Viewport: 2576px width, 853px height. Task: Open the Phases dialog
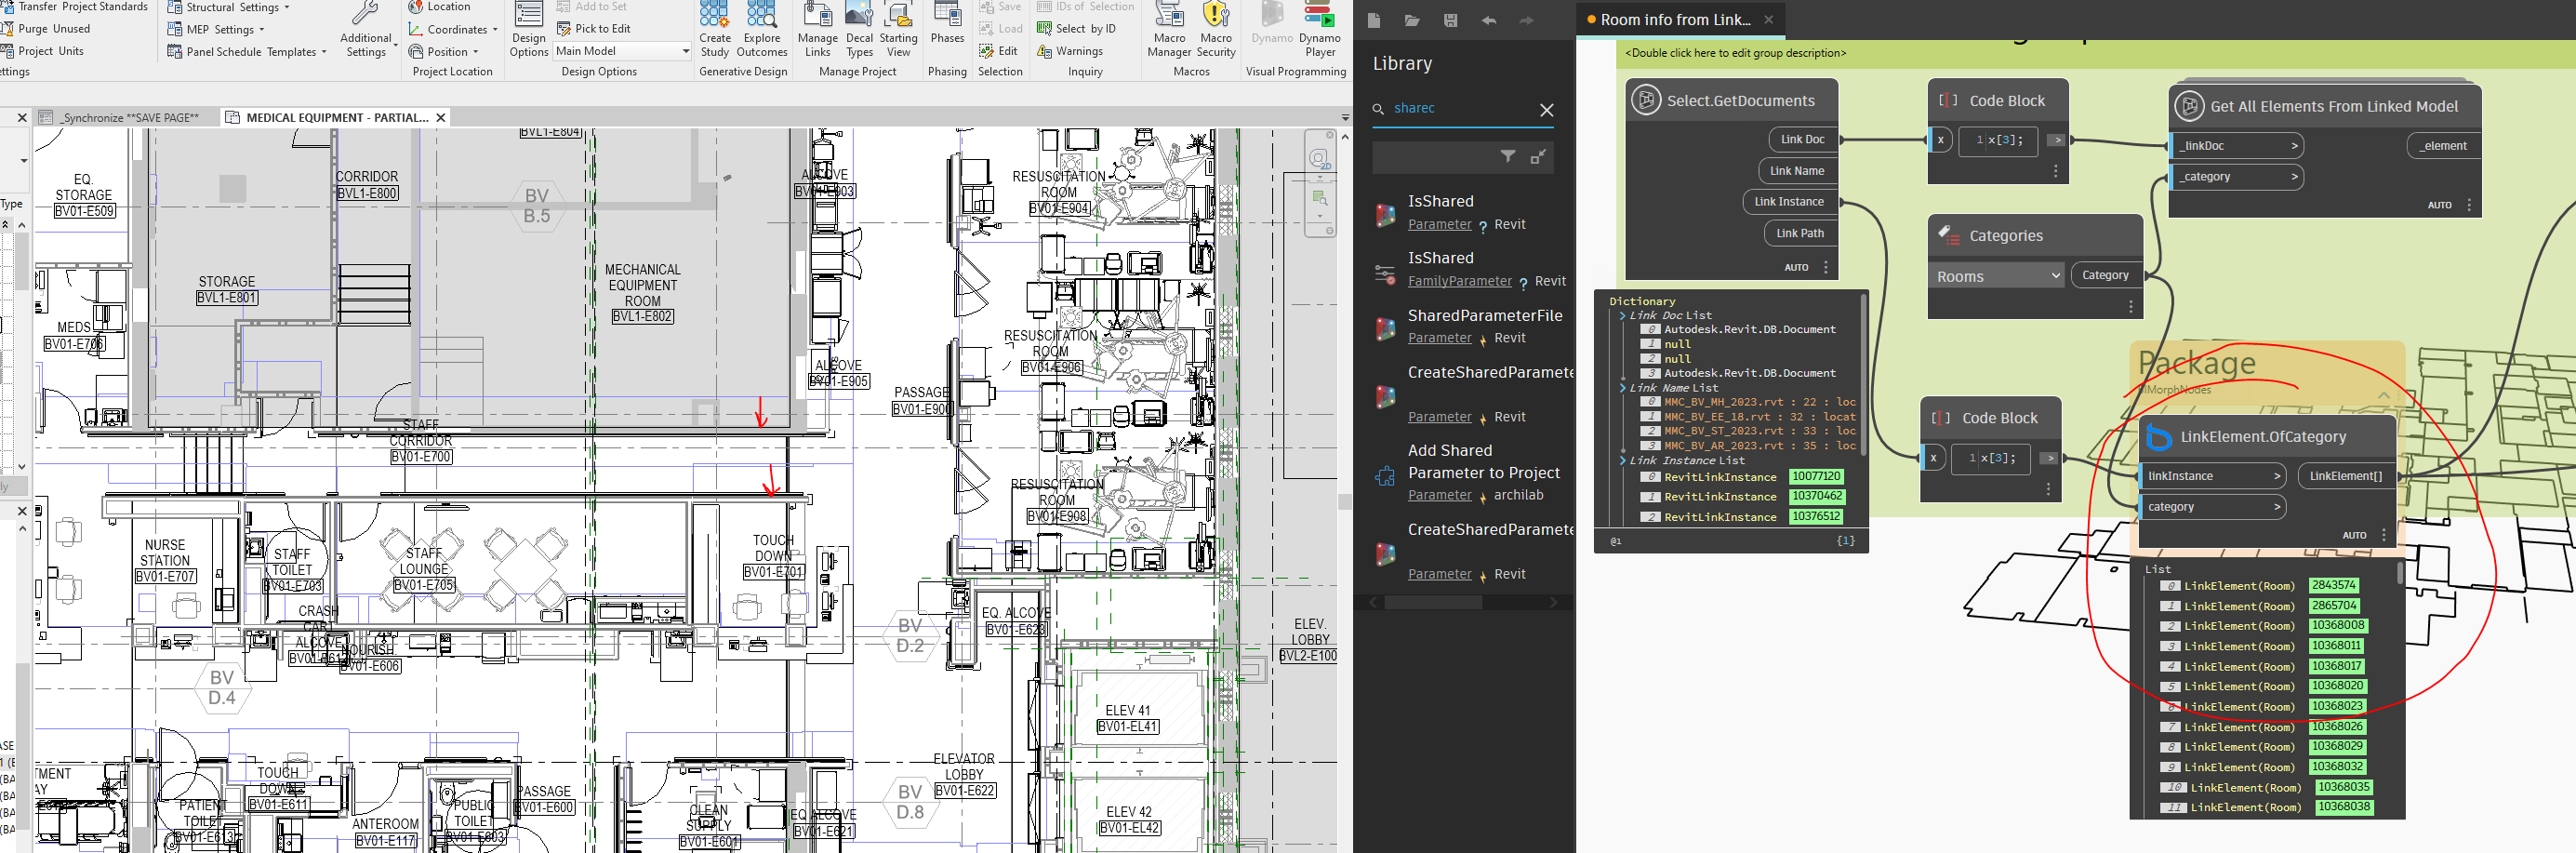click(946, 25)
